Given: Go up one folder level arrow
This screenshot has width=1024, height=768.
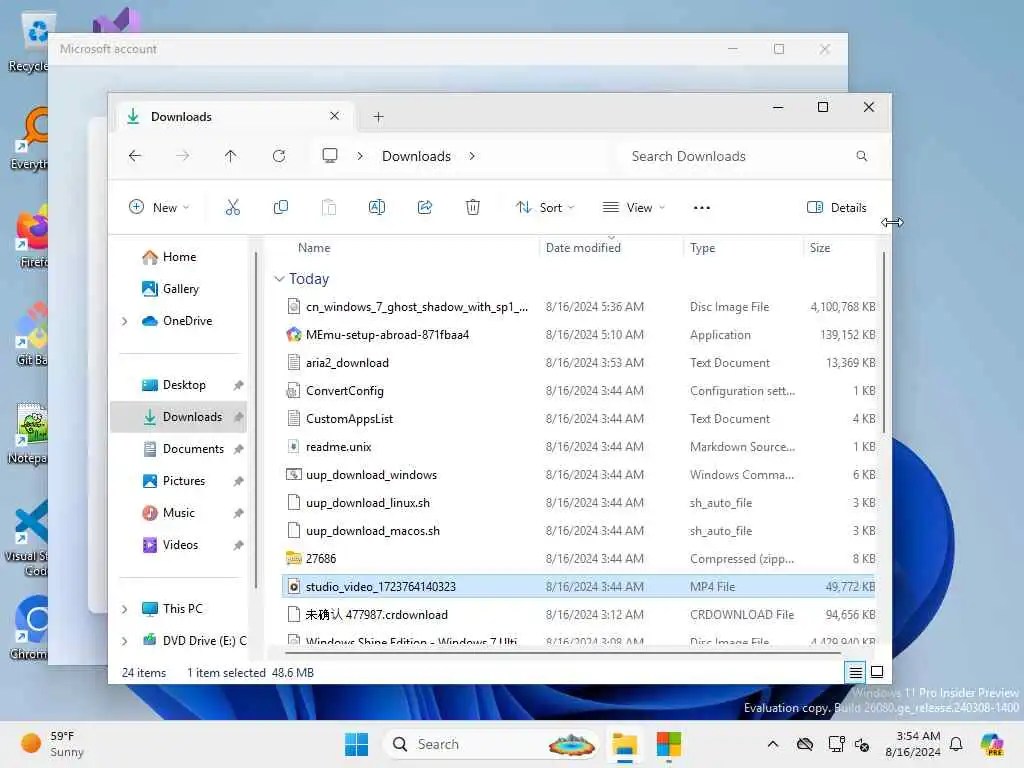Looking at the screenshot, I should tap(231, 156).
